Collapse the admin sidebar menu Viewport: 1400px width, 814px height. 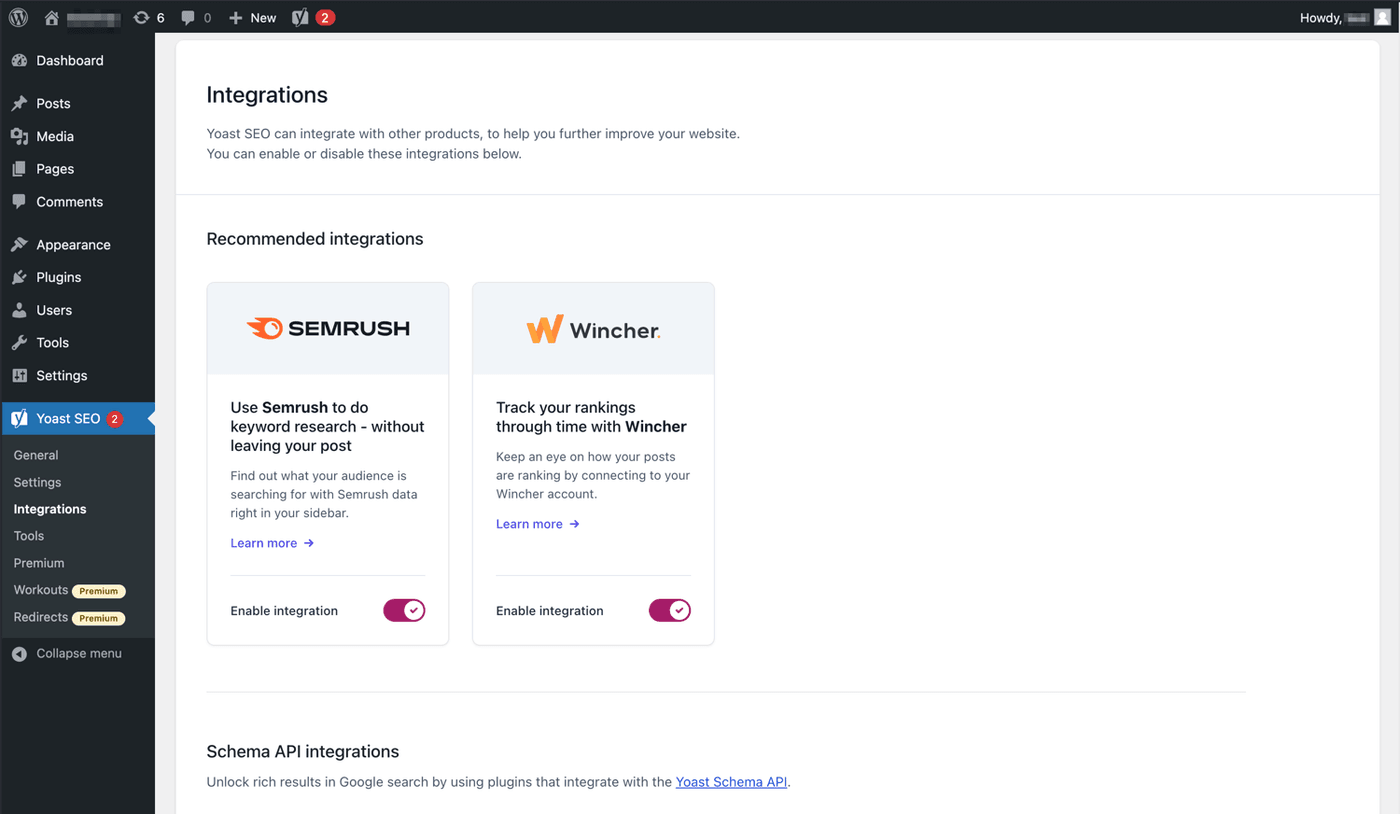pyautogui.click(x=68, y=654)
